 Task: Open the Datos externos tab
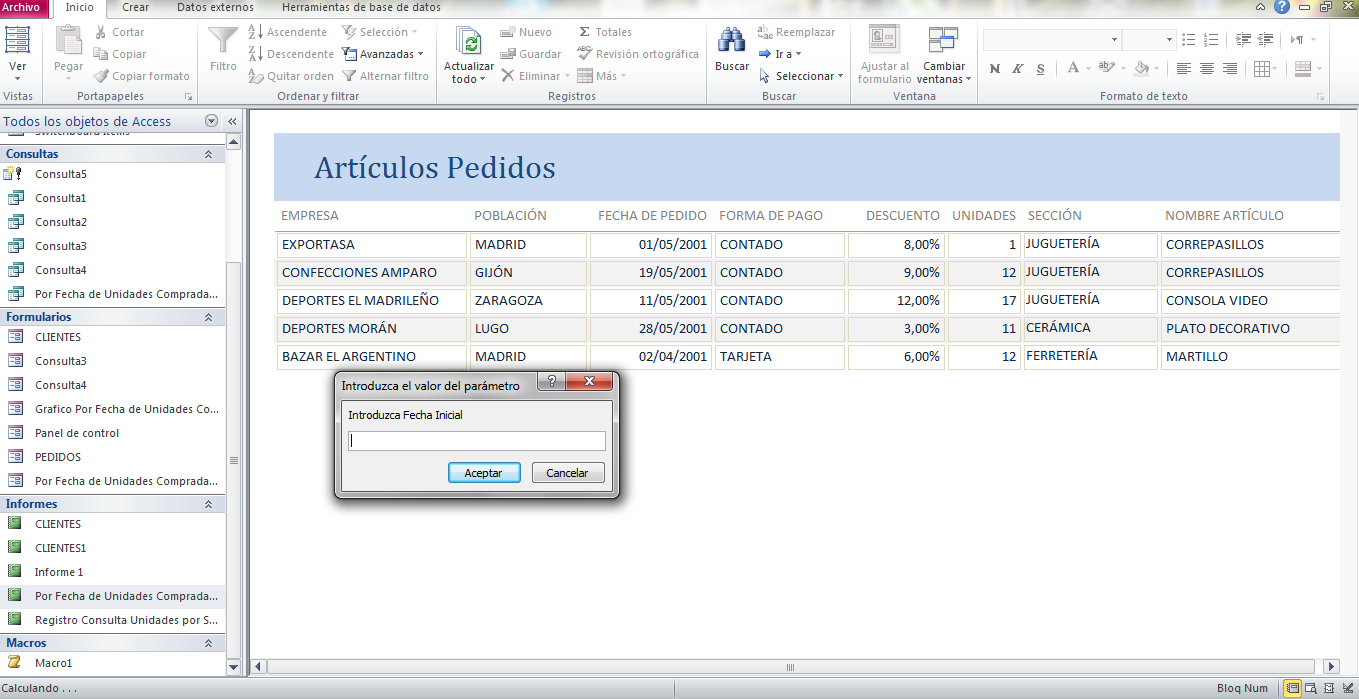pyautogui.click(x=215, y=7)
